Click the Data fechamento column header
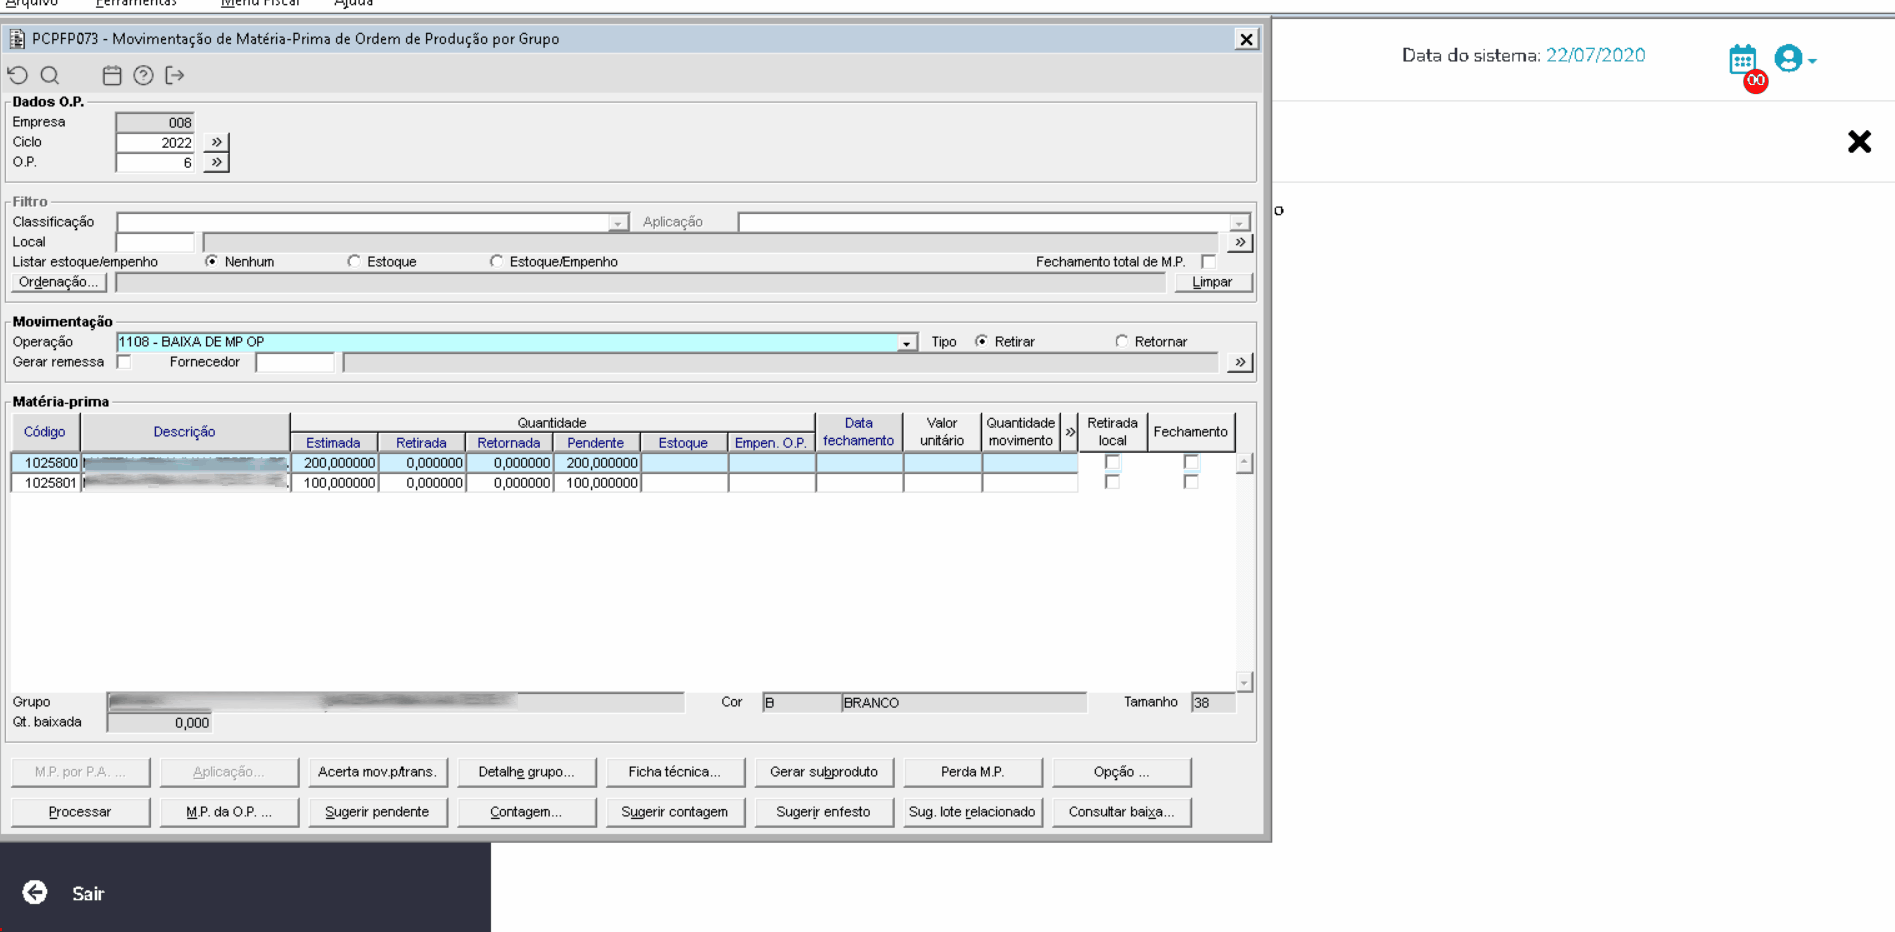The height and width of the screenshot is (932, 1895). (859, 432)
